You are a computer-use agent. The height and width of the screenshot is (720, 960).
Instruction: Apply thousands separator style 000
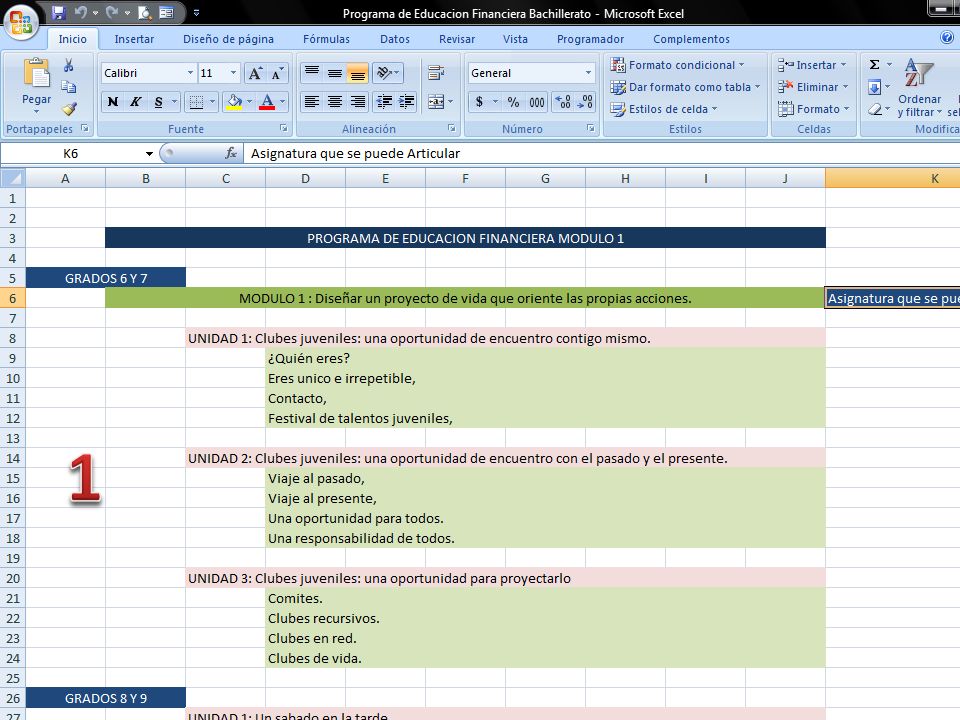[537, 102]
